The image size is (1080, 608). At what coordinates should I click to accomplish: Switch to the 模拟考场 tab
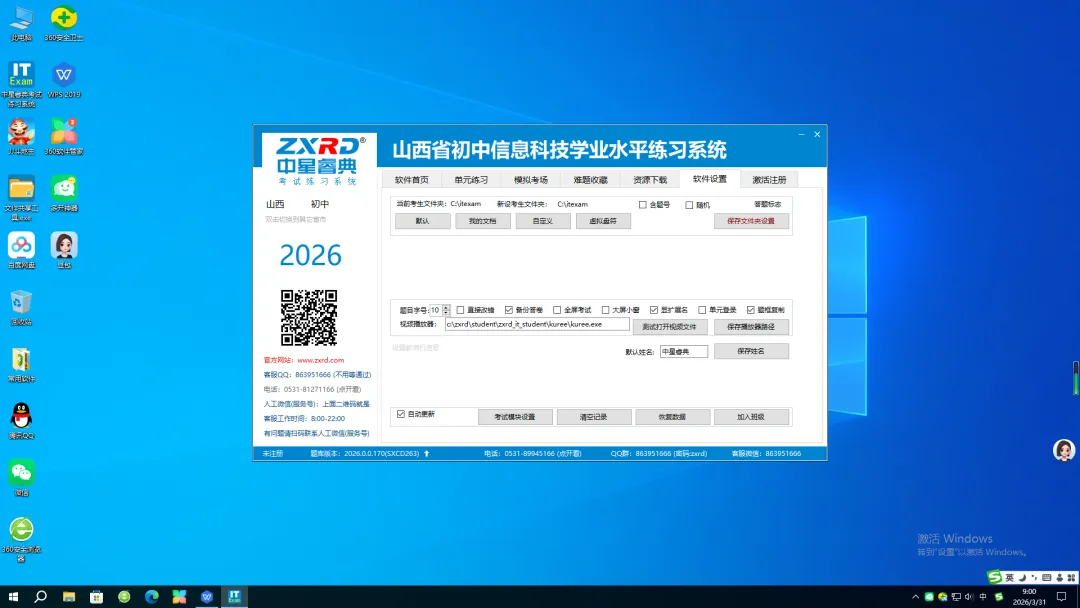(x=530, y=180)
